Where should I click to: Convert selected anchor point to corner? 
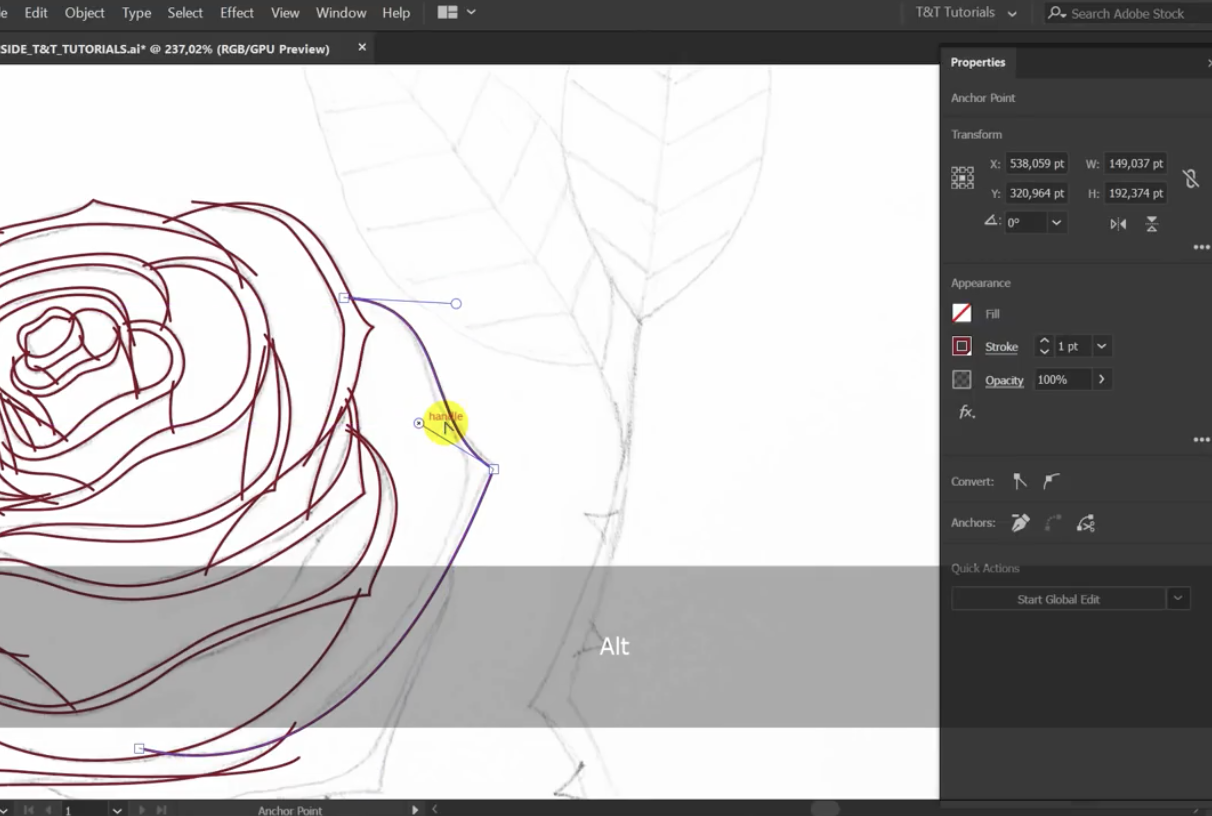click(1019, 481)
